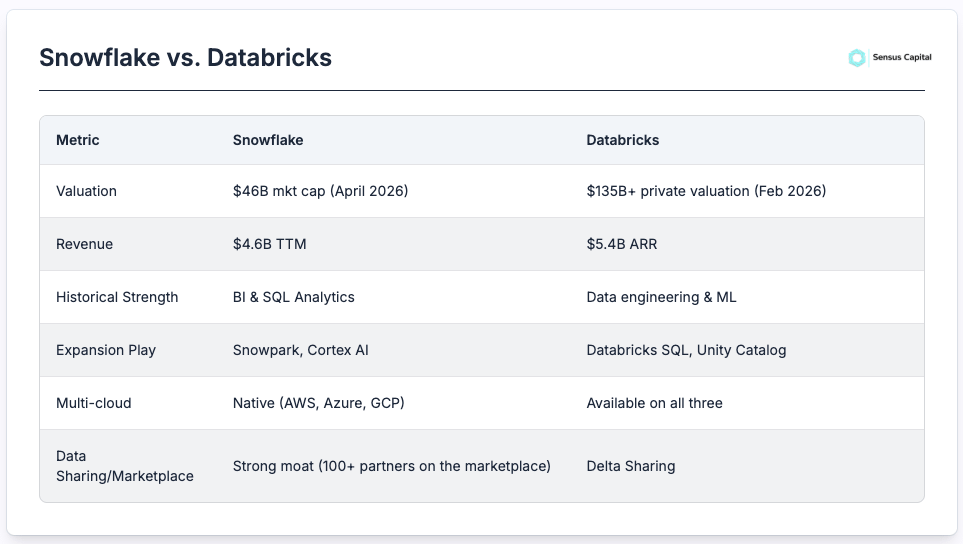Click the BI & SQL Analytics cell
This screenshot has width=963, height=544.
(294, 297)
